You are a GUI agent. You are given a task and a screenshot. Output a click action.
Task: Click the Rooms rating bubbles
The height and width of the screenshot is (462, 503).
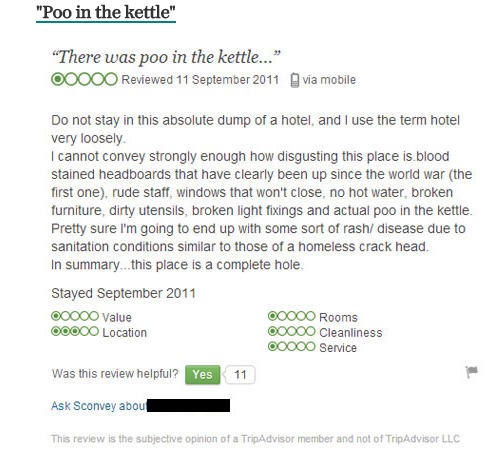pos(292,316)
